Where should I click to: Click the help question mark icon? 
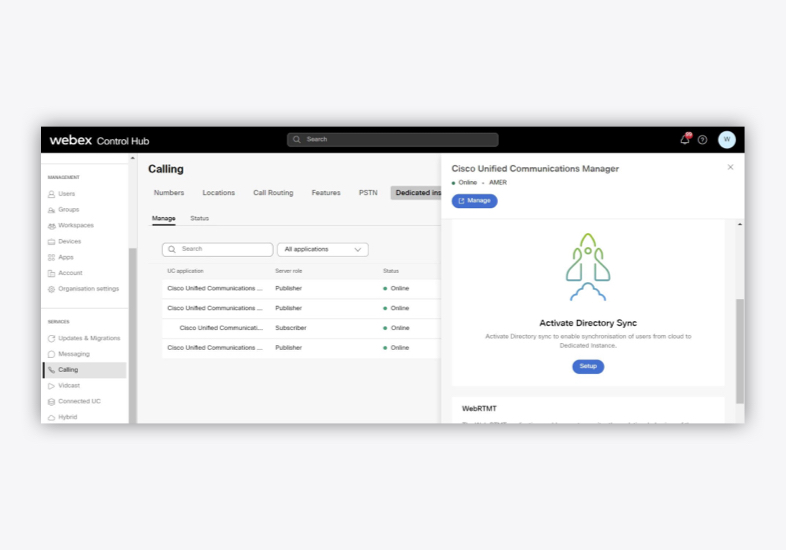point(702,140)
